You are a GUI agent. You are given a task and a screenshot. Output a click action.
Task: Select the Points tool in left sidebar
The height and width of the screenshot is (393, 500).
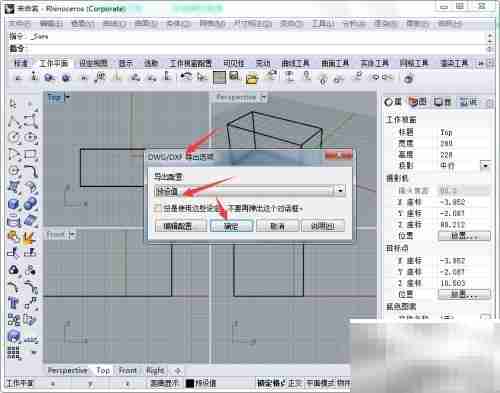[30, 104]
